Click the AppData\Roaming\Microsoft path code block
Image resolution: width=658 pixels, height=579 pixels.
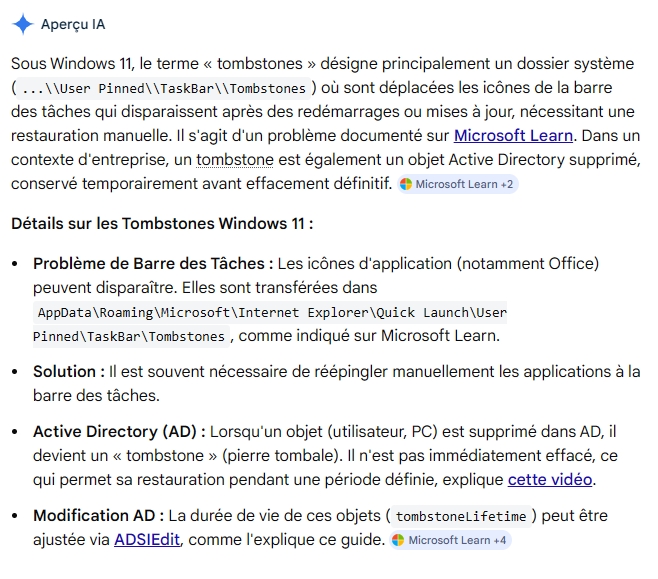pyautogui.click(x=270, y=313)
